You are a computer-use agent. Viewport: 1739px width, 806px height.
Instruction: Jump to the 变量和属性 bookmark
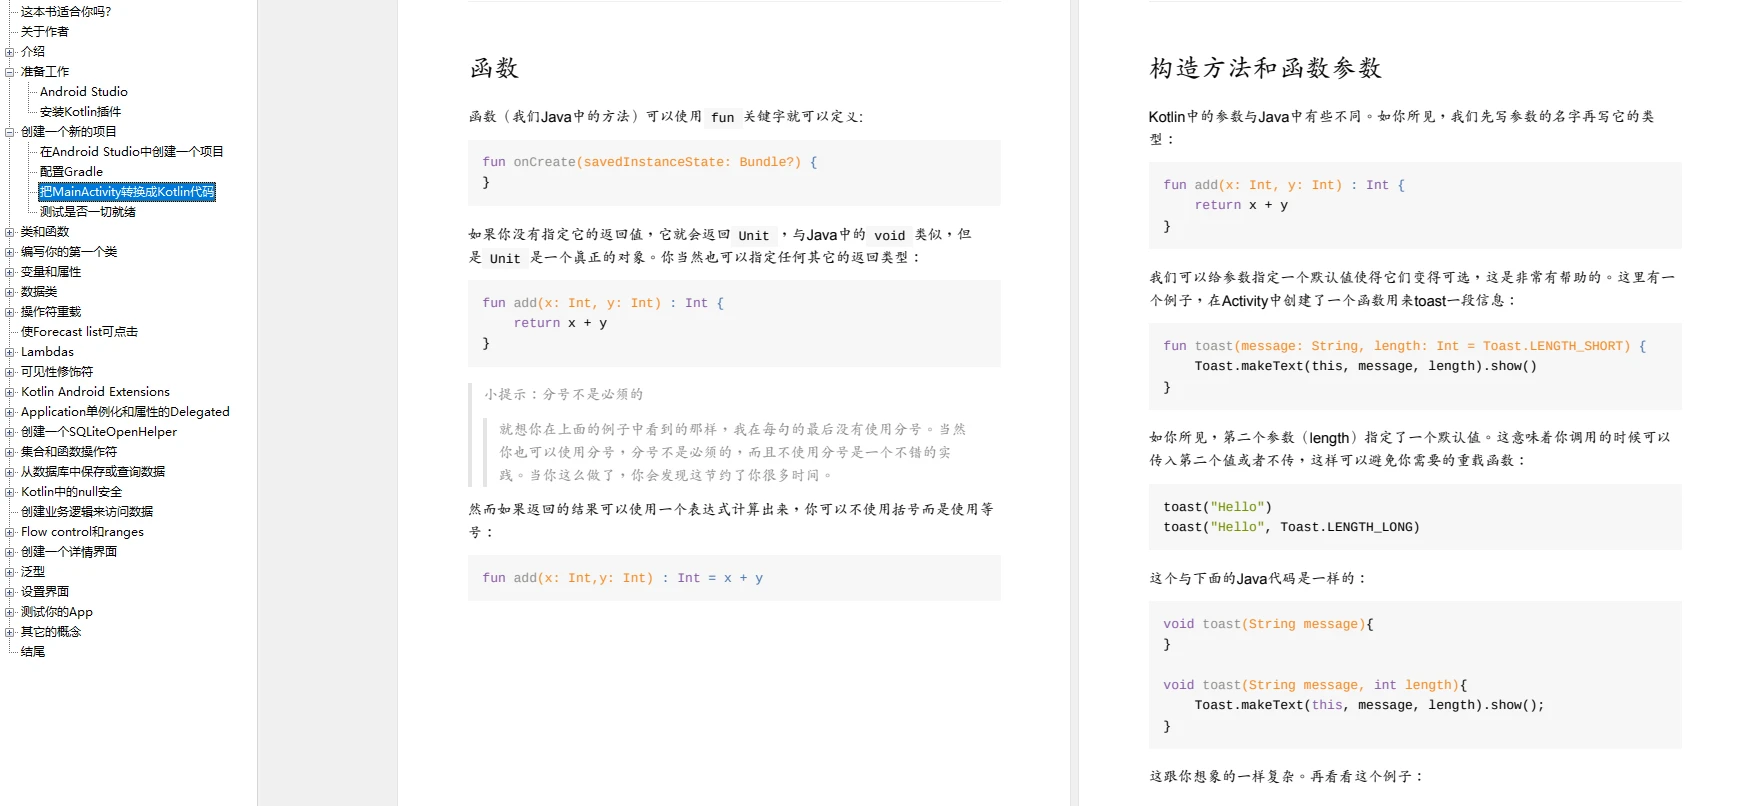coord(51,272)
